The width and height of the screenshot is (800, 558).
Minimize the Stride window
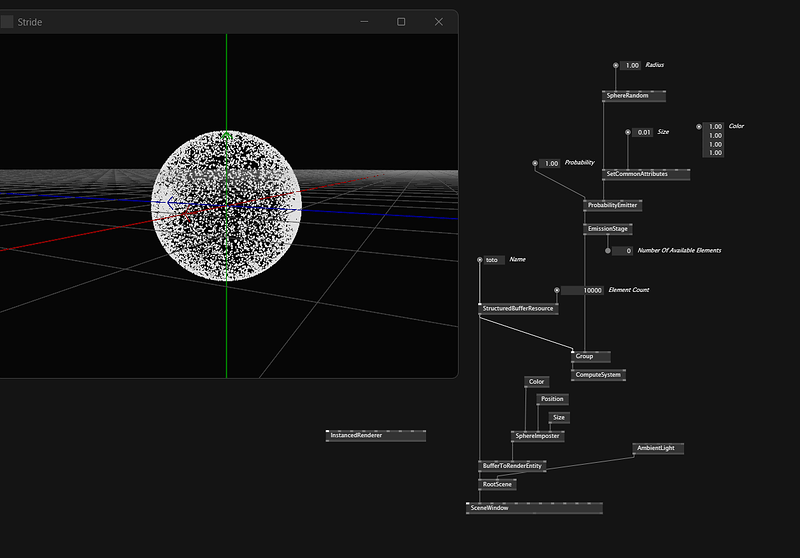(364, 22)
